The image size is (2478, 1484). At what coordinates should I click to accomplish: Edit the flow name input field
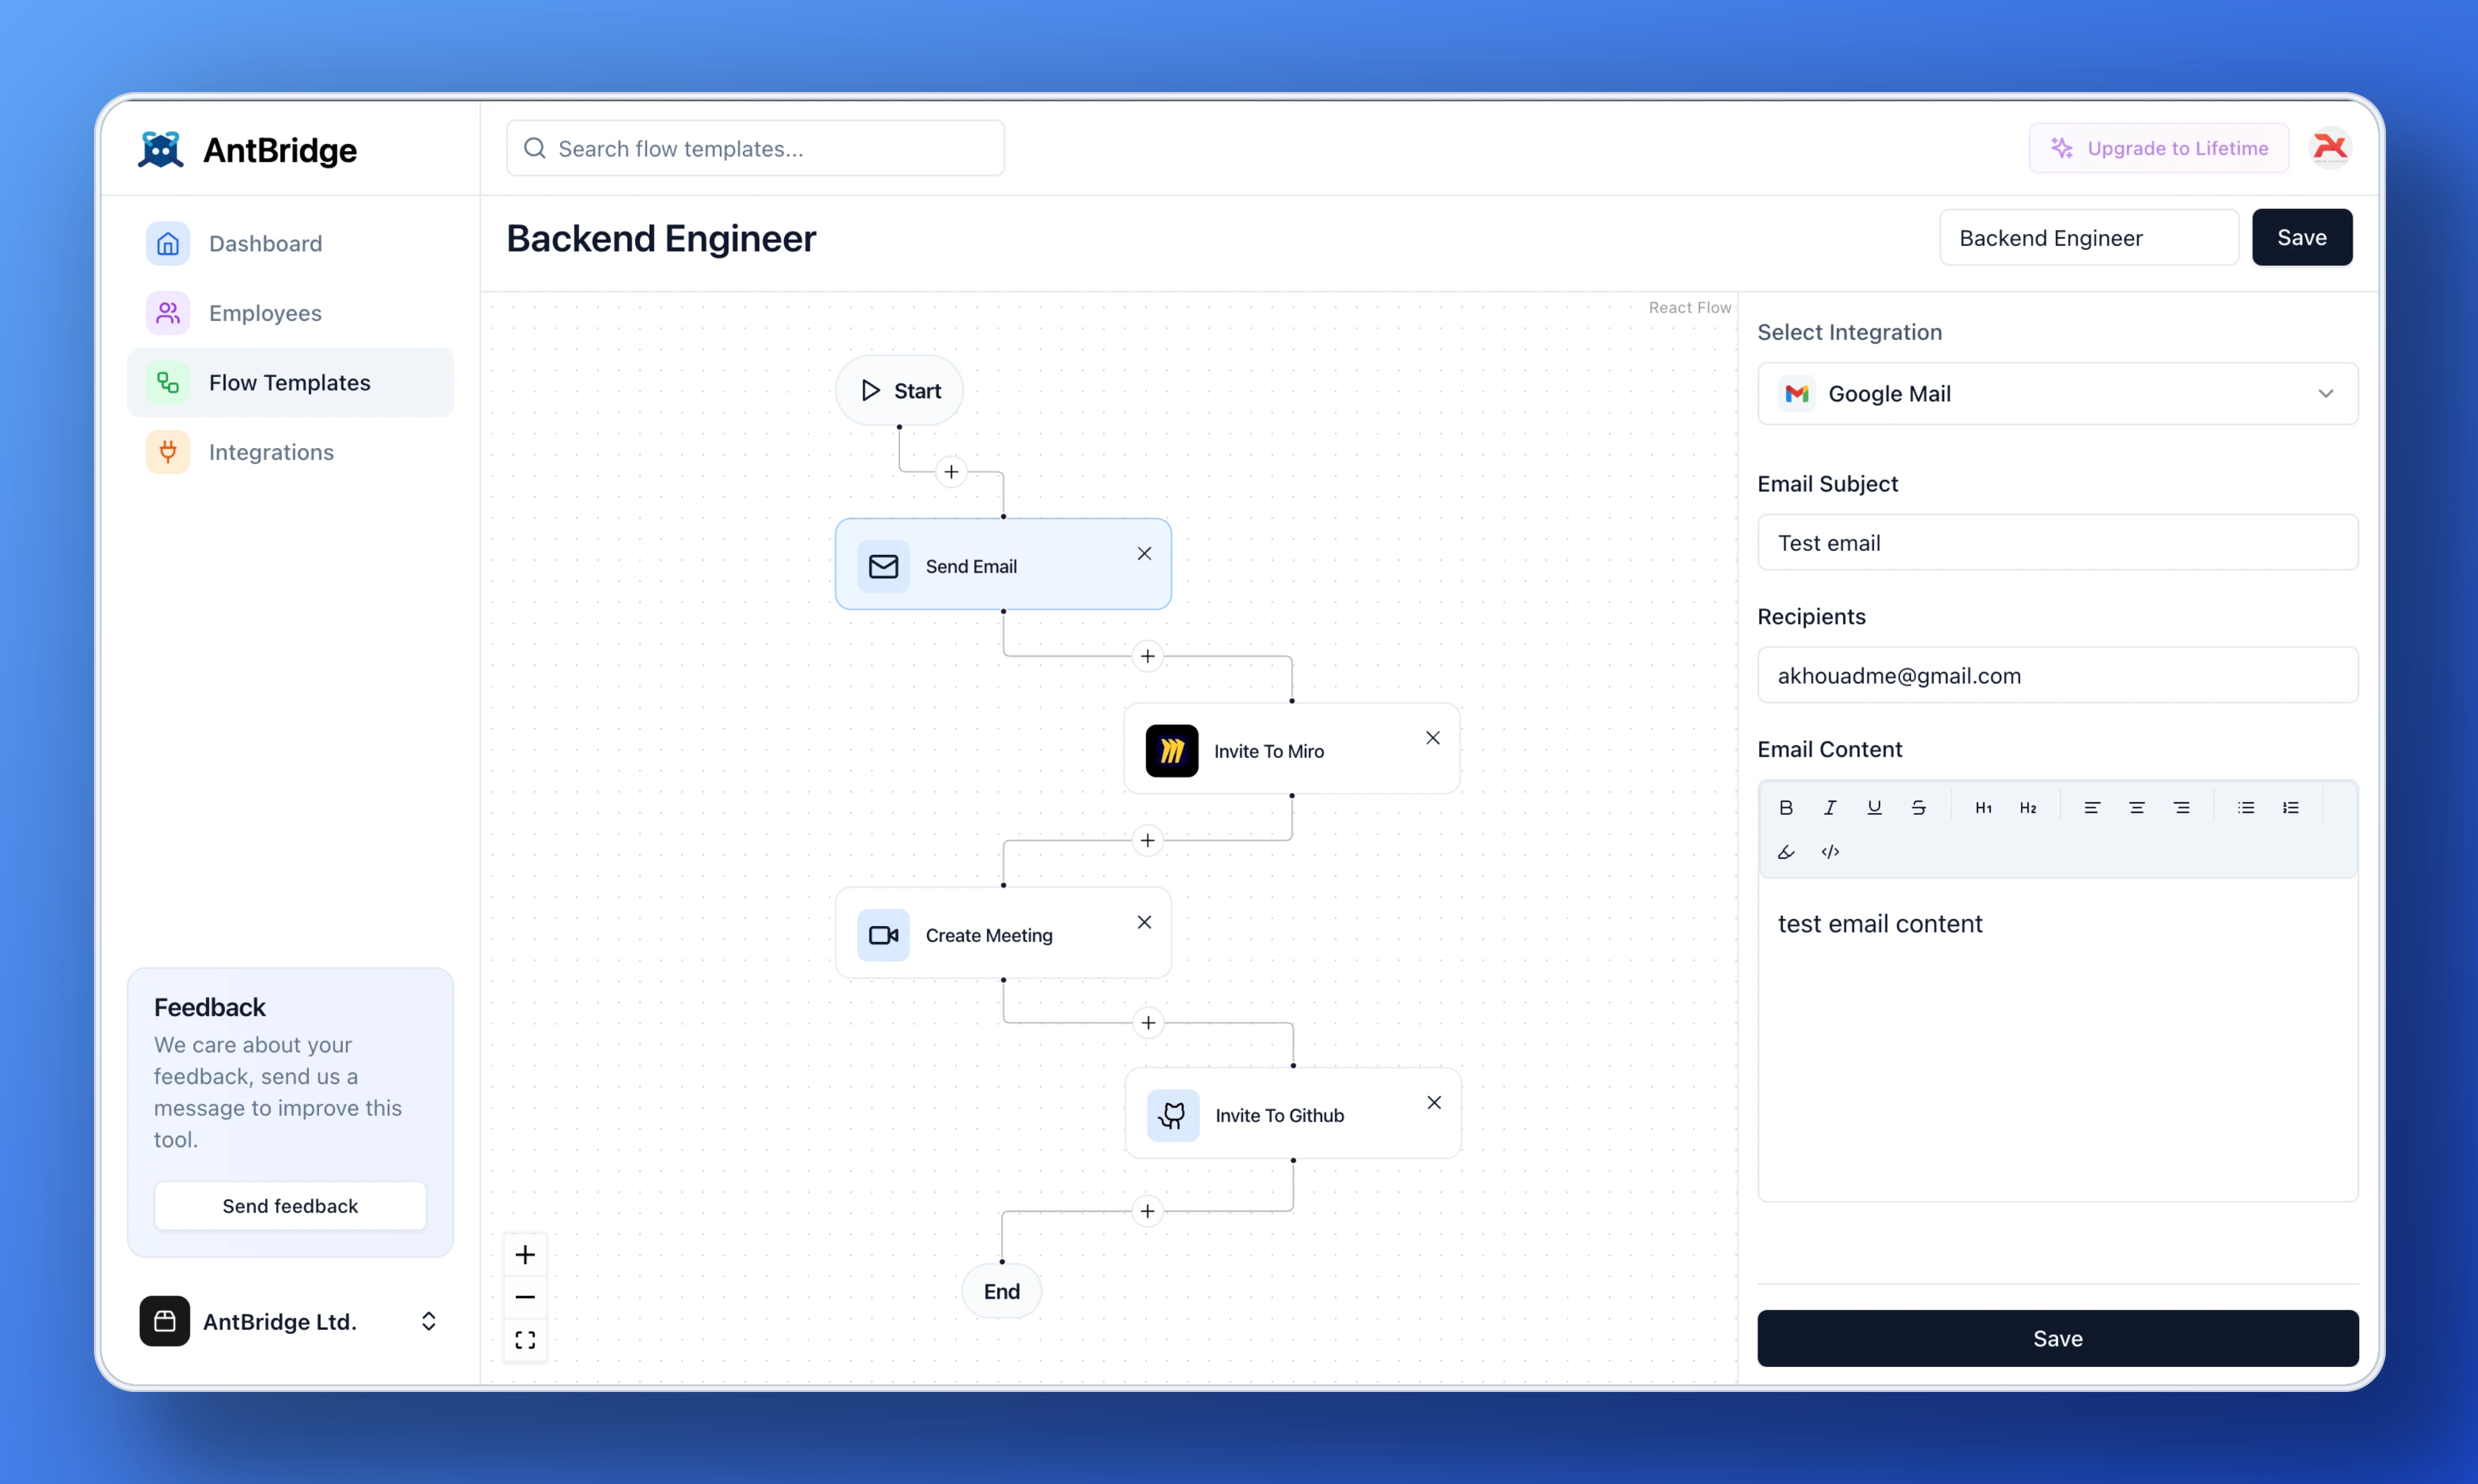pyautogui.click(x=2088, y=237)
